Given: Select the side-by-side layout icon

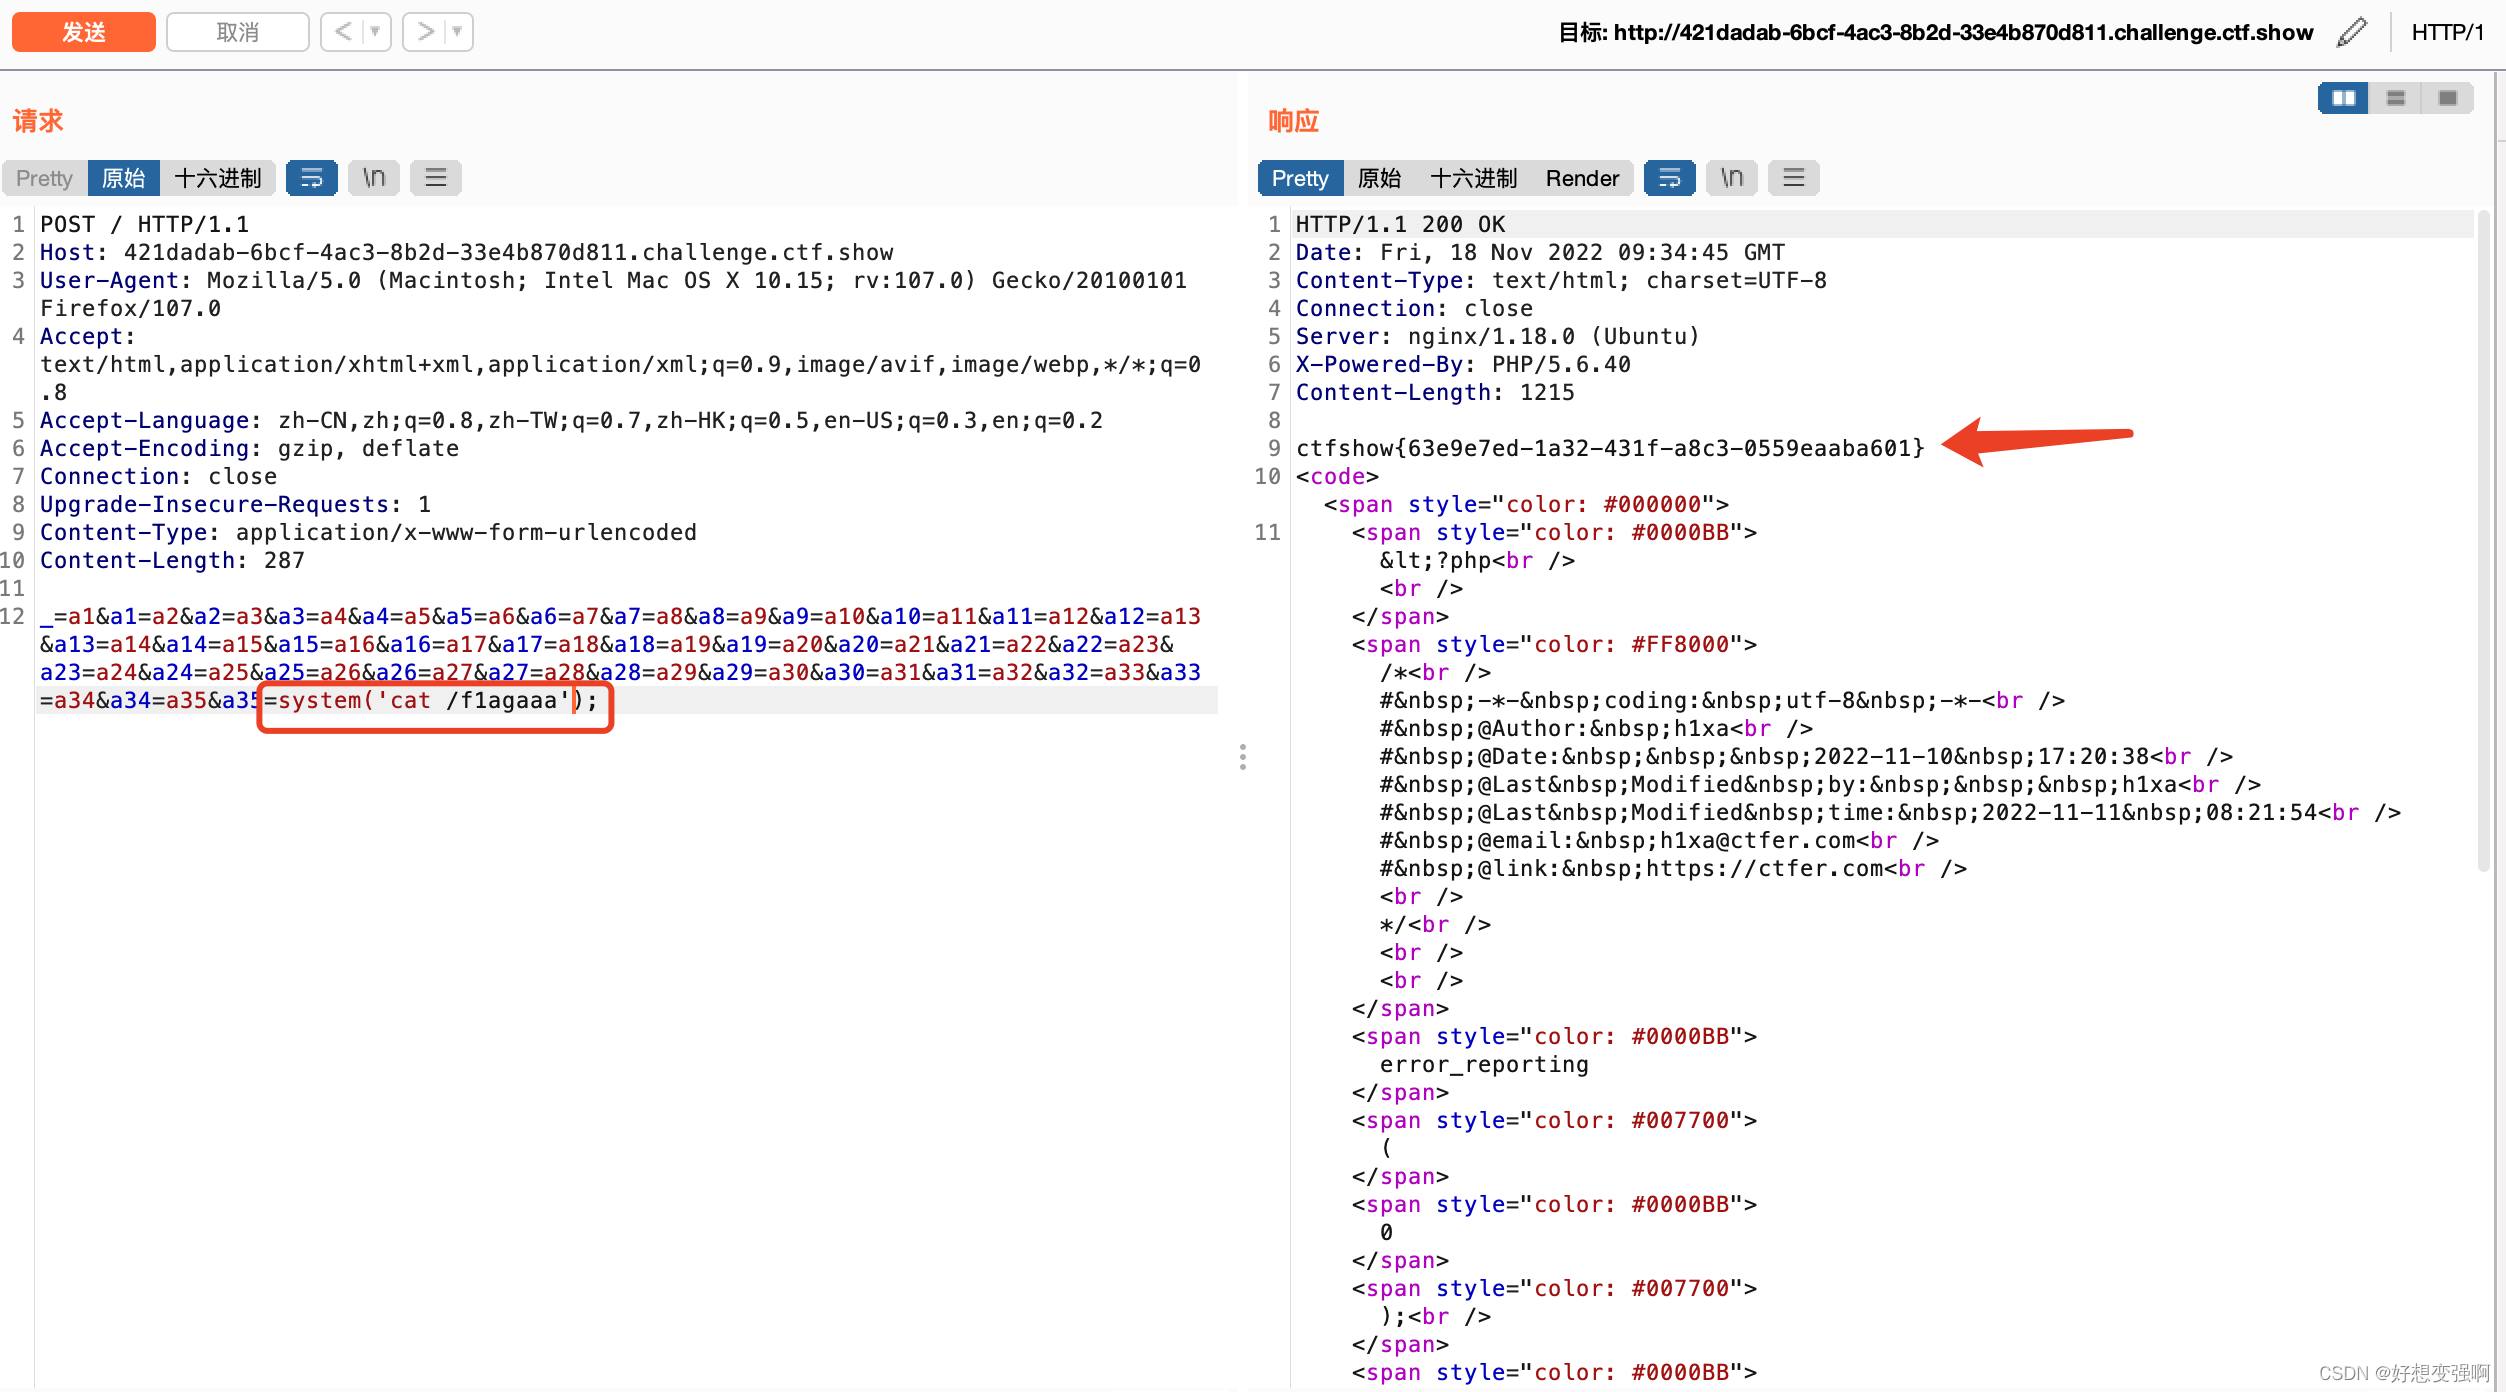Looking at the screenshot, I should [x=2343, y=98].
